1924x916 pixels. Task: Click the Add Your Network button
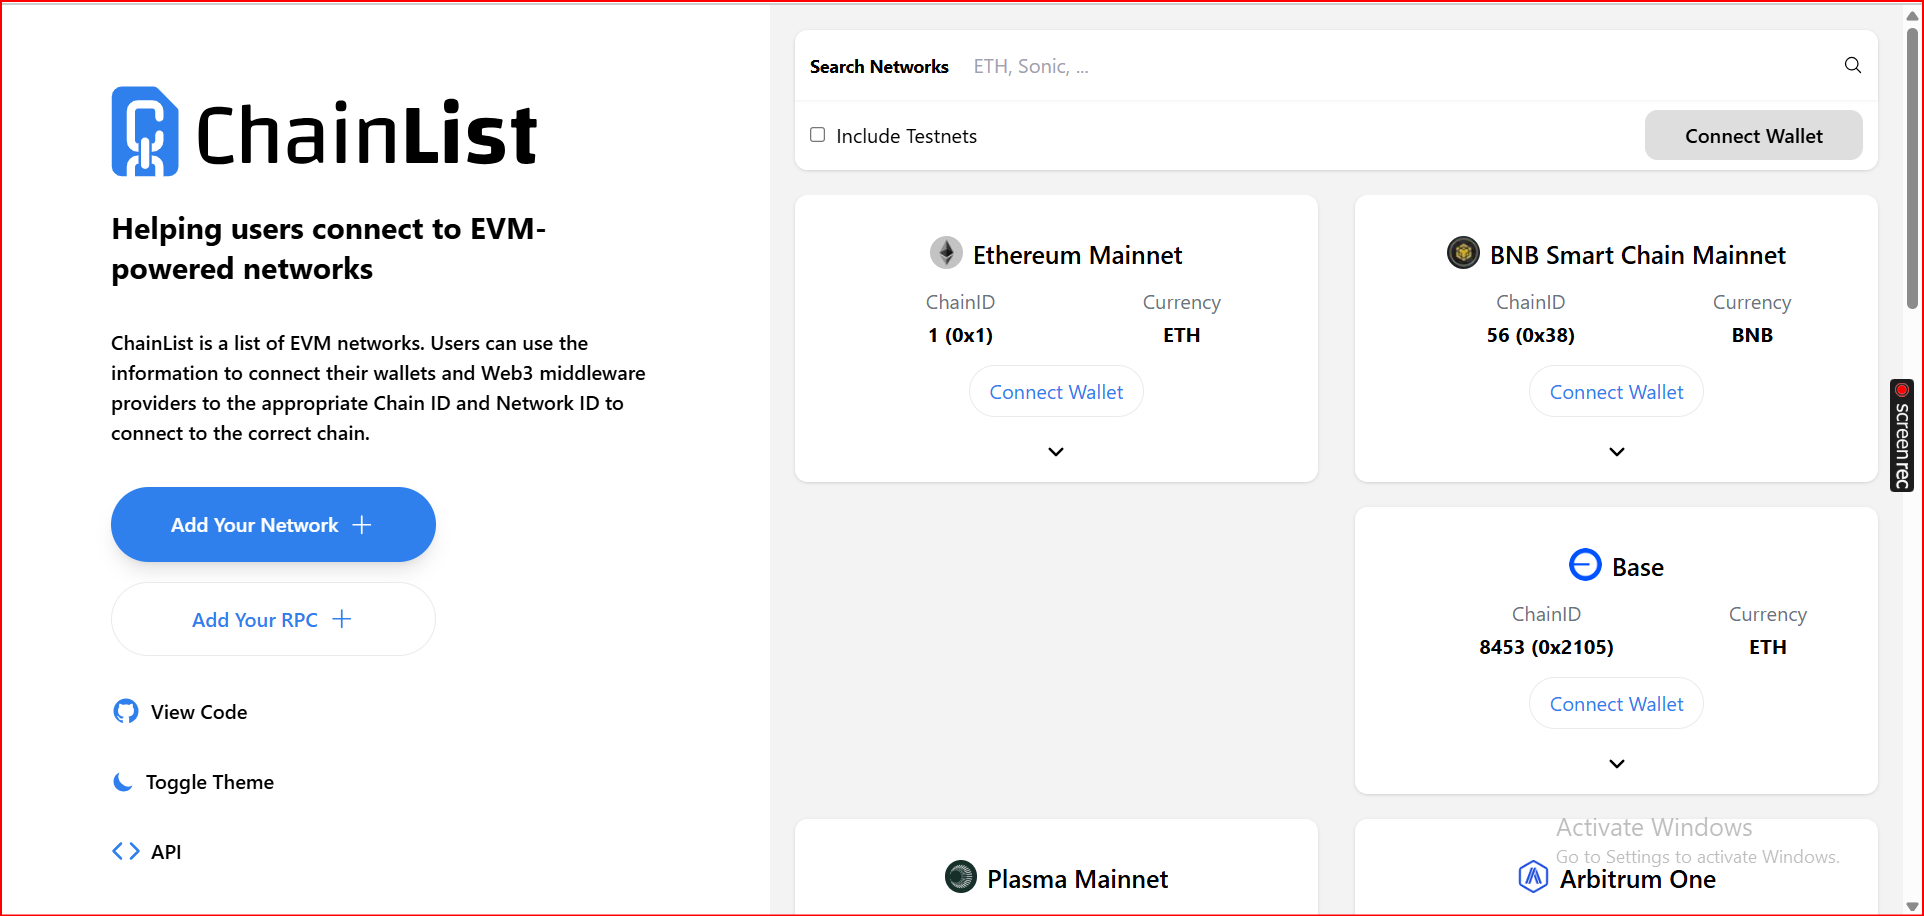pyautogui.click(x=273, y=525)
